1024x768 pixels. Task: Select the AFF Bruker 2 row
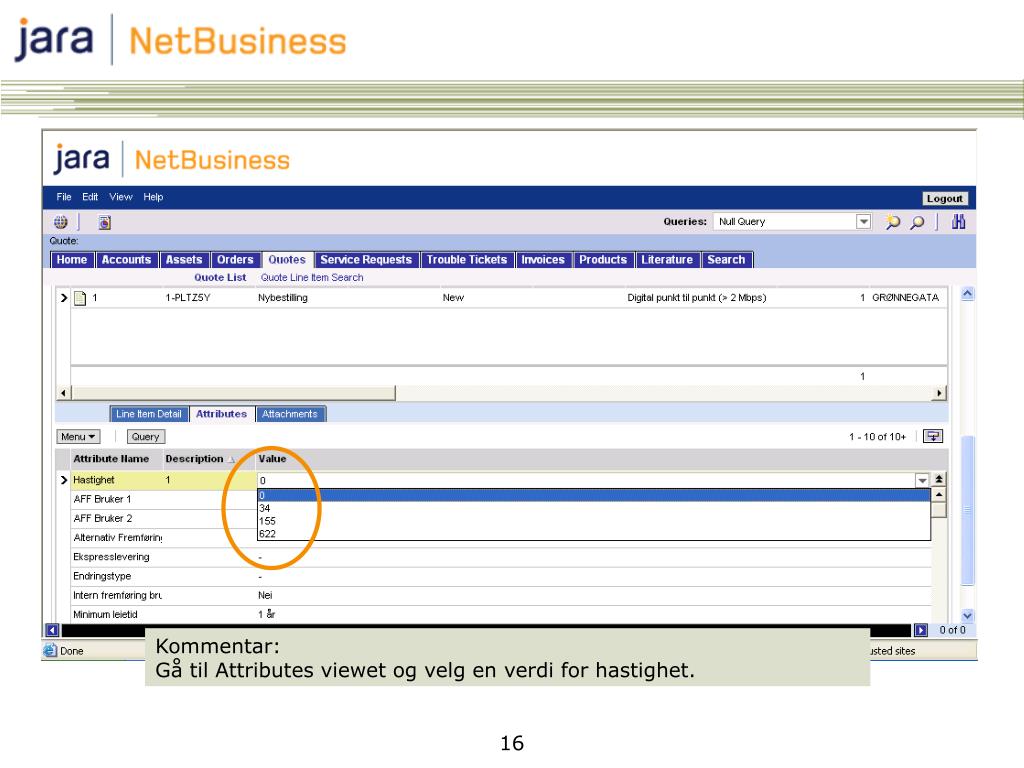tap(103, 519)
